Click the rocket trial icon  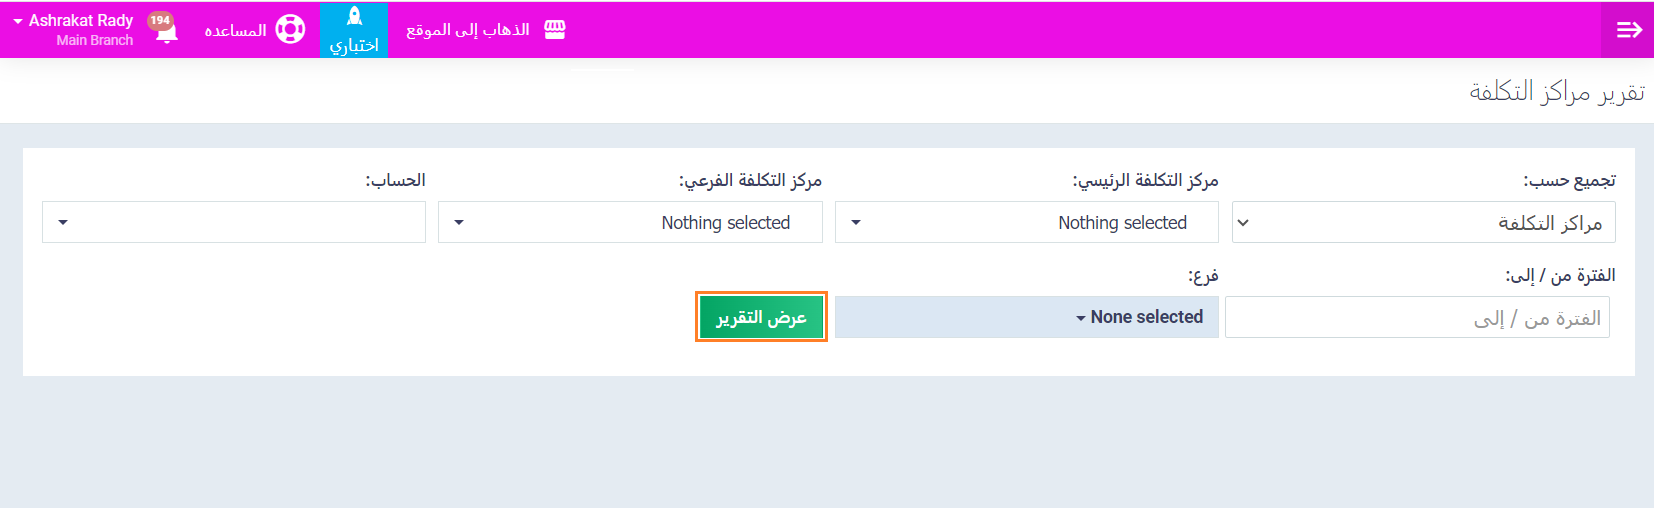(354, 17)
